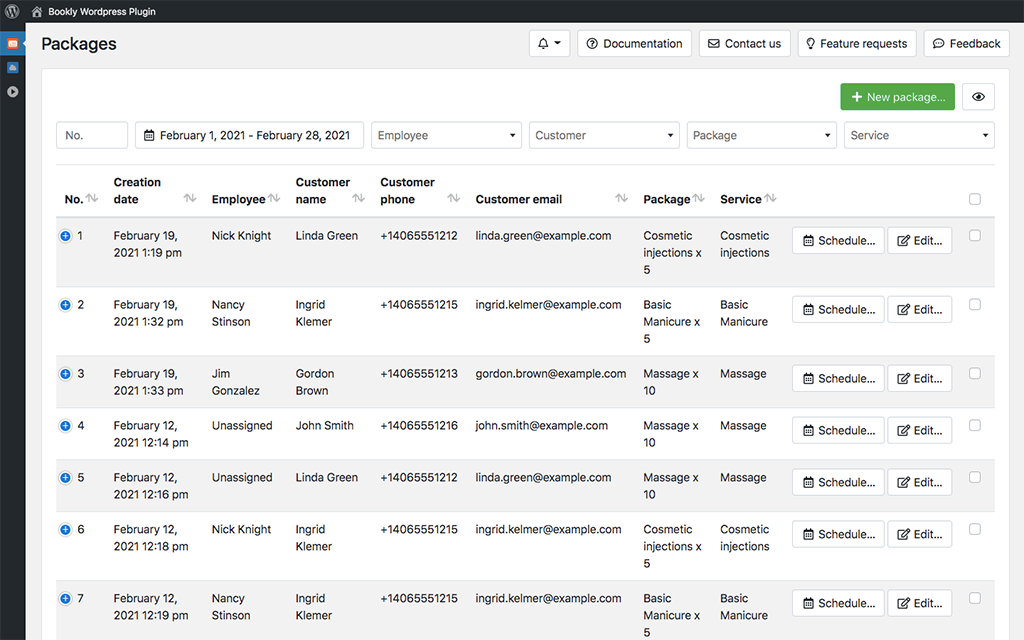Screen dimensions: 1024x640
Task: Check the box for row 5 Linda Green
Action: (975, 477)
